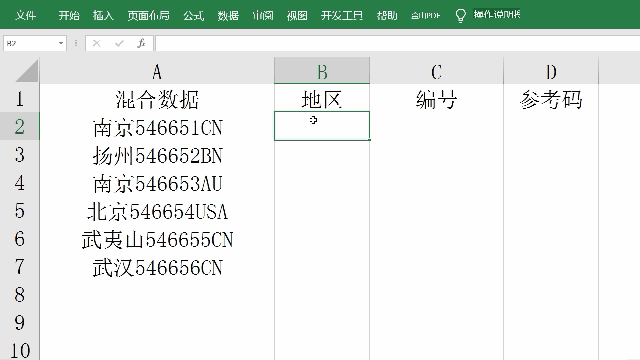This screenshot has width=640, height=360.
Task: Select row 5 header
Action: point(20,211)
